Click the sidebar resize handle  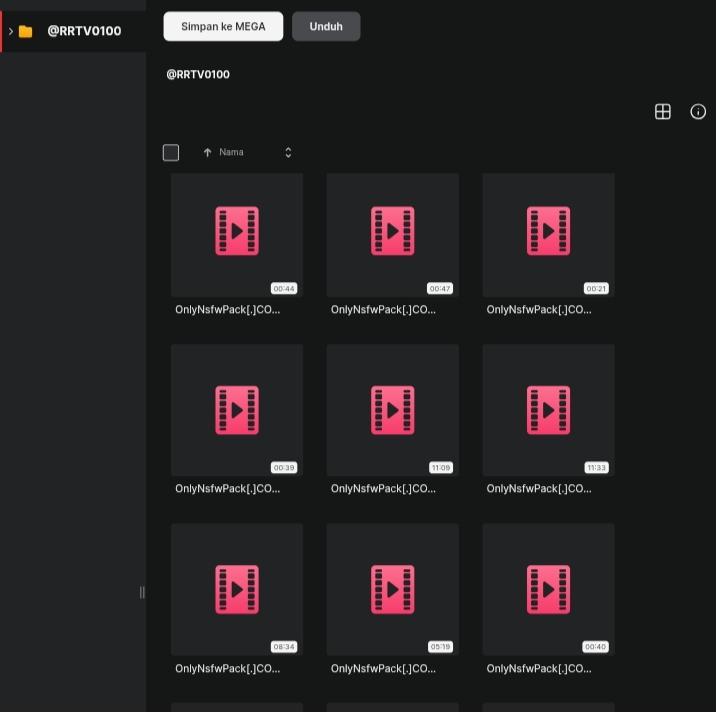click(142, 592)
